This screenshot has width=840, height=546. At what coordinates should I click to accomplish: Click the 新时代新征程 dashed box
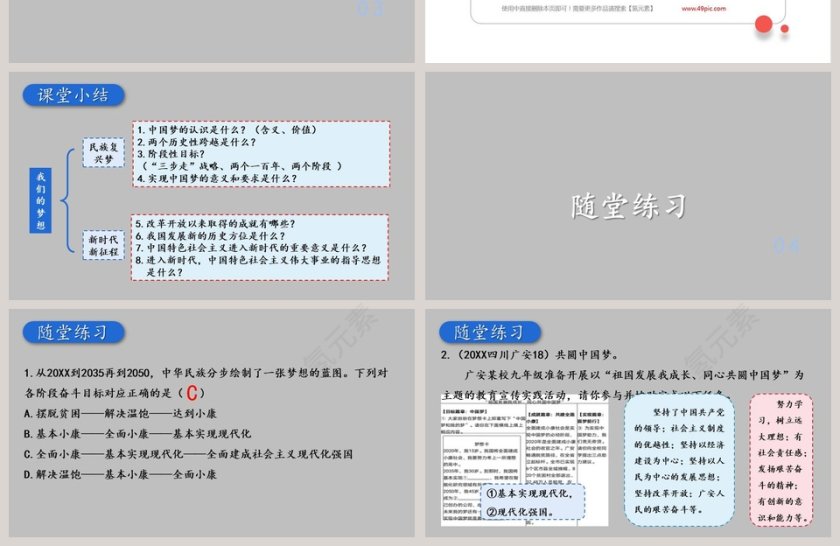pos(103,245)
